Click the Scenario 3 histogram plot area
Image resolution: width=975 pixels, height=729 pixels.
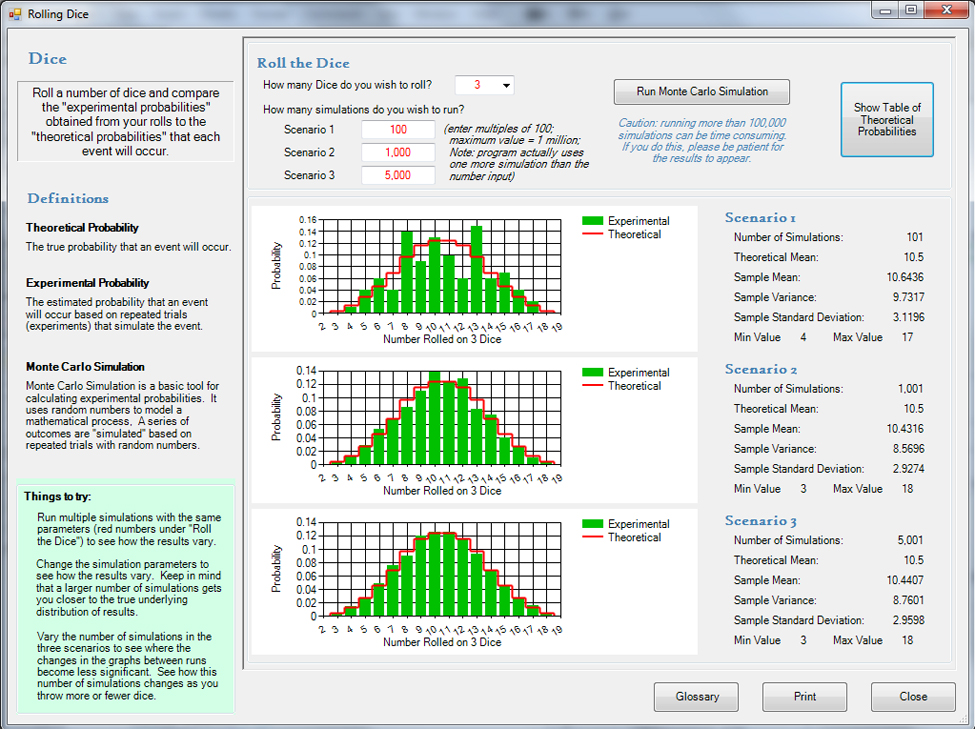click(x=440, y=569)
